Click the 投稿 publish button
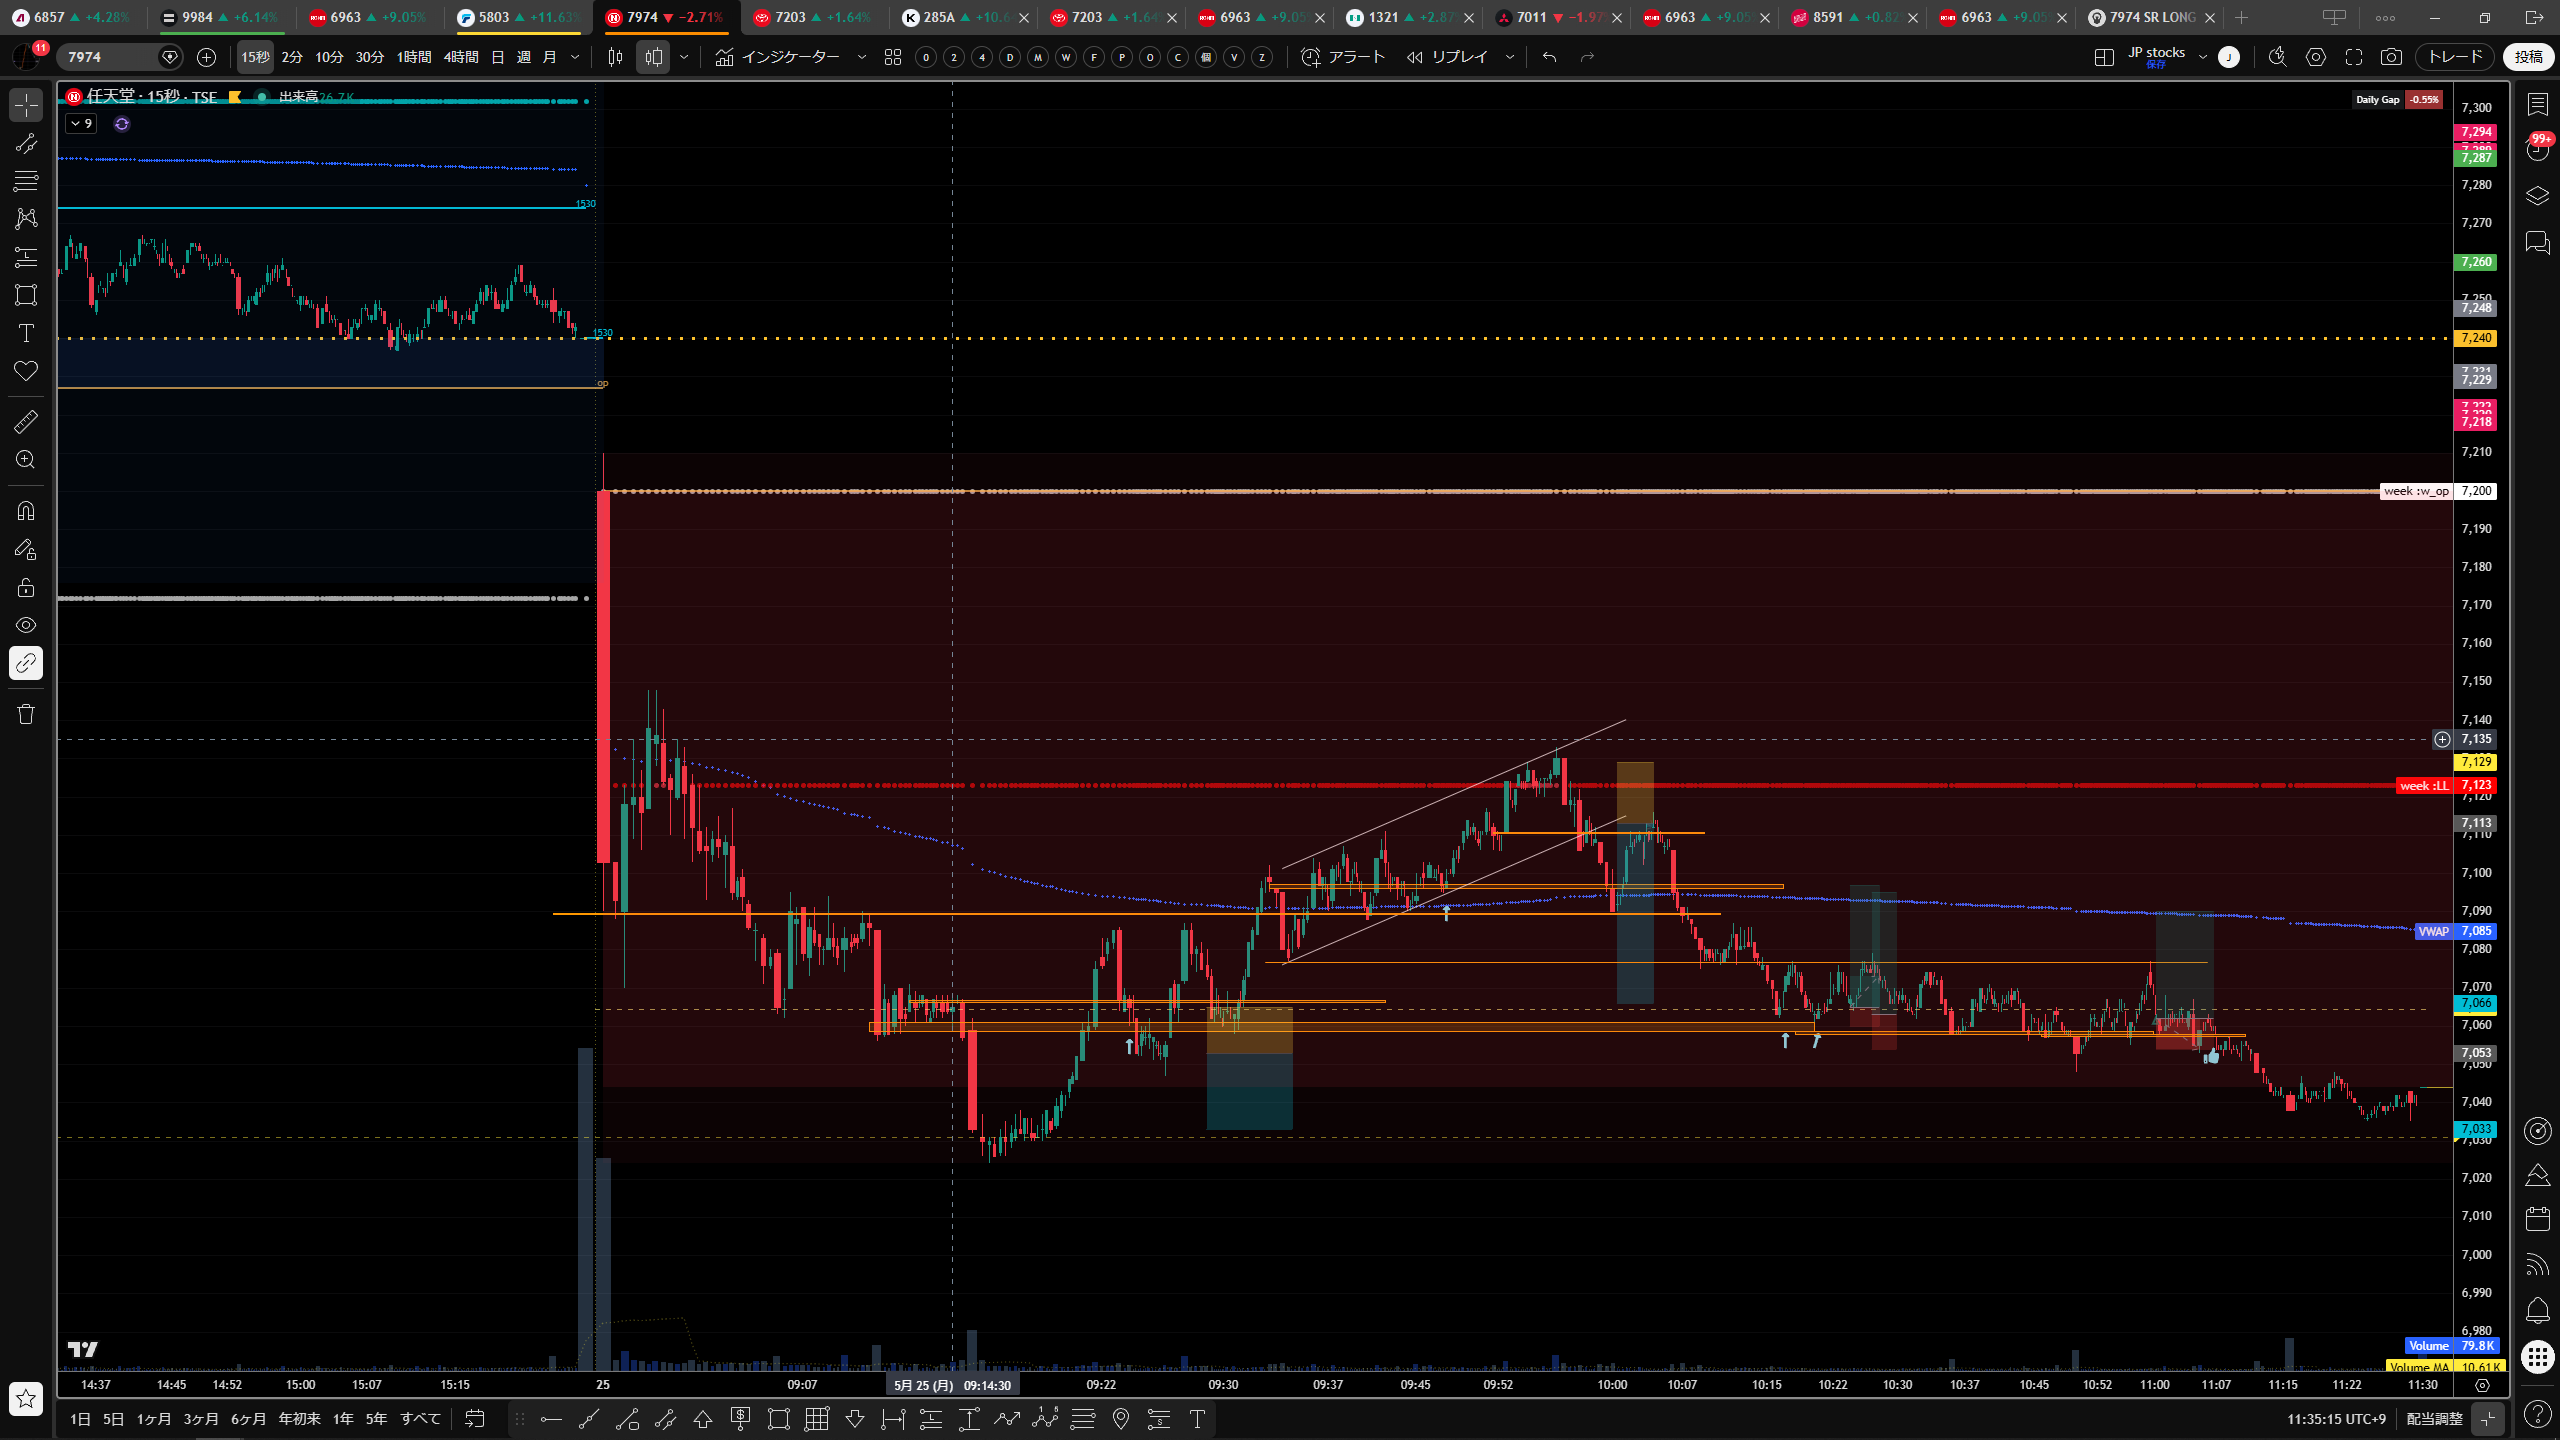2560x1440 pixels. (2529, 57)
